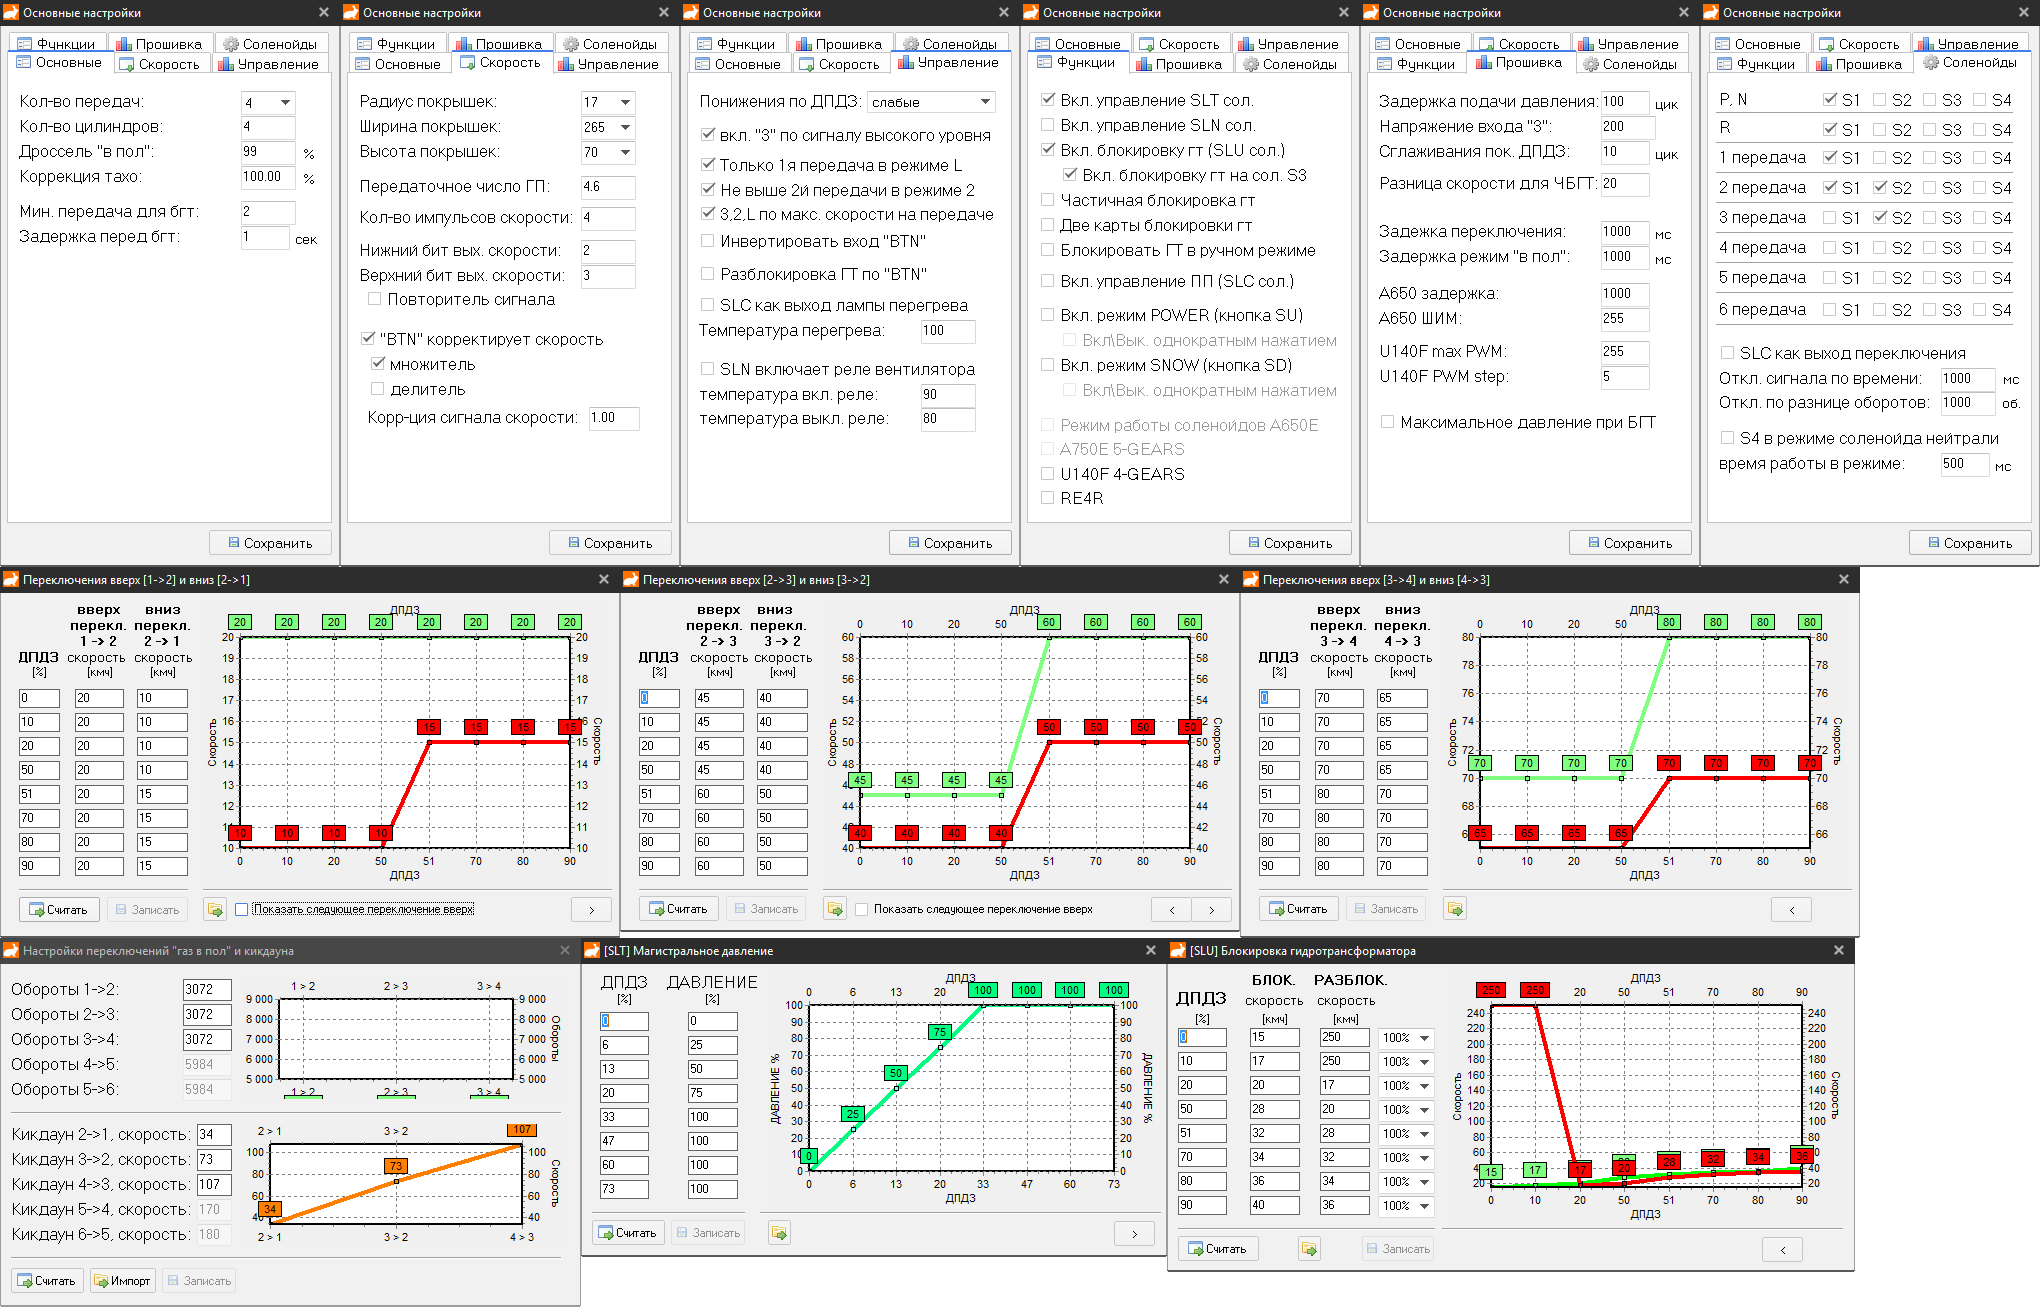Click 'Температура перегрева' input field
The height and width of the screenshot is (1310, 2042).
point(946,331)
